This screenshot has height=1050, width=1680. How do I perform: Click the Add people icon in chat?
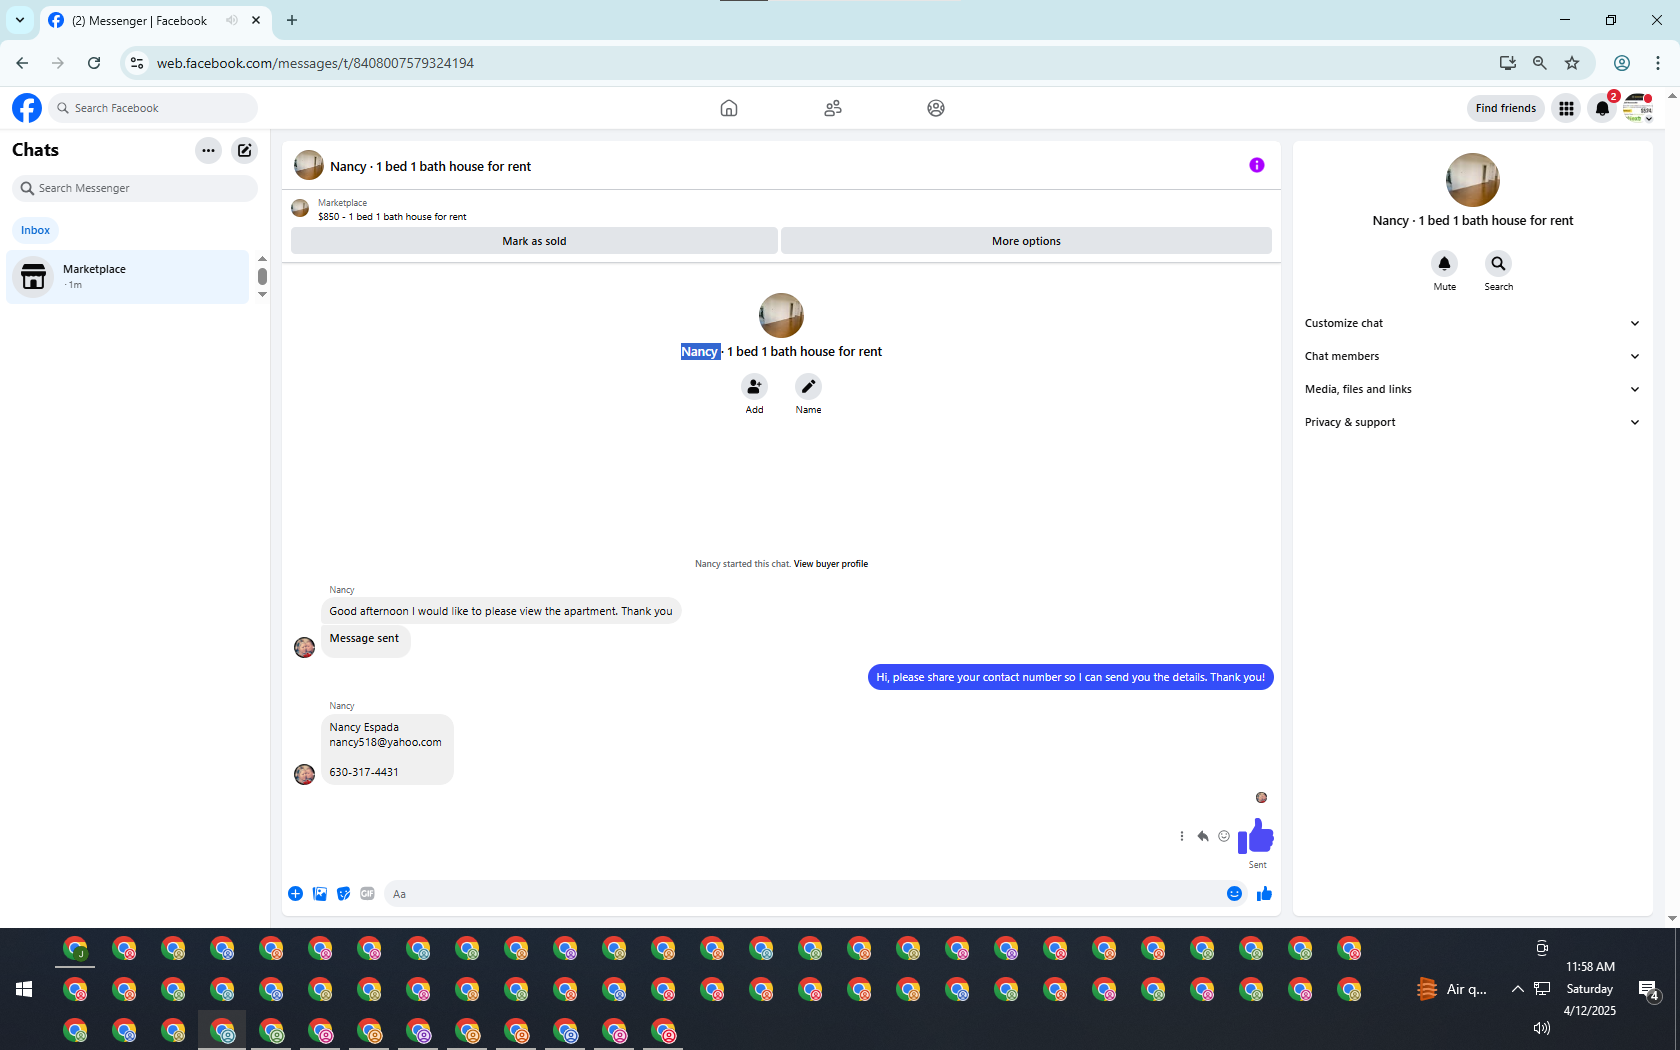tap(755, 386)
